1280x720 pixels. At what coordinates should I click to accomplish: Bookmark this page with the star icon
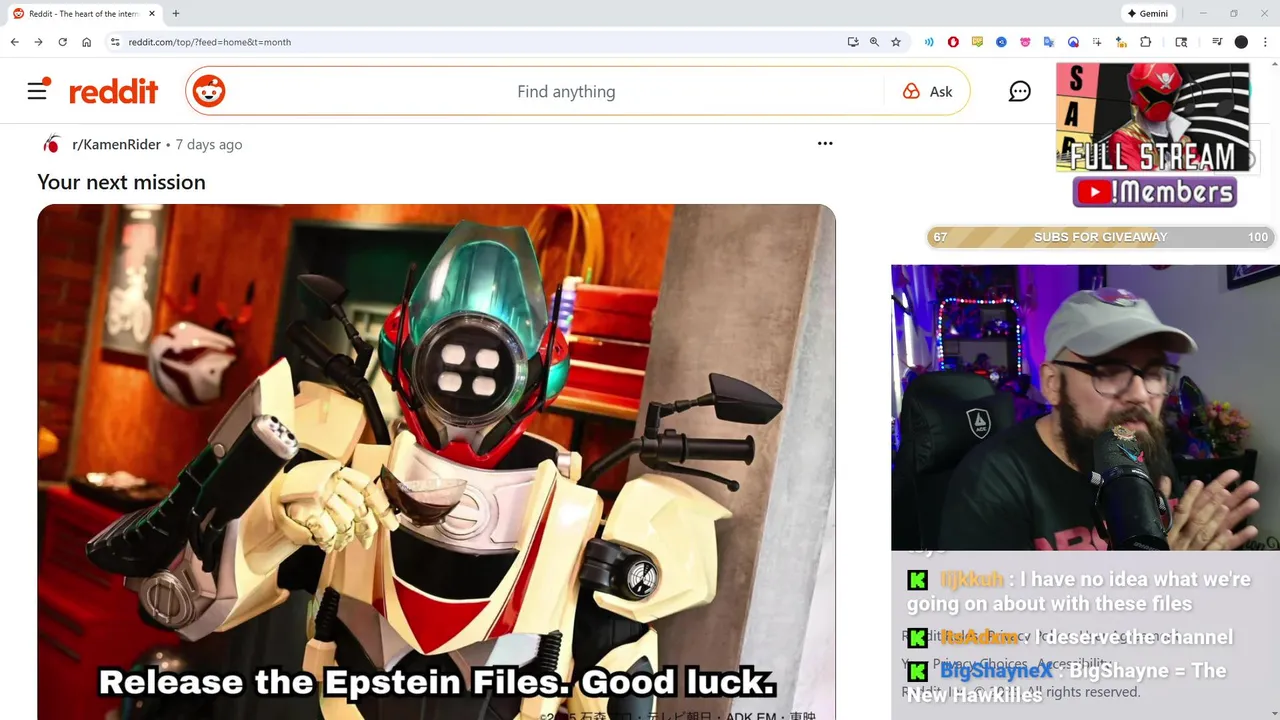pos(896,42)
